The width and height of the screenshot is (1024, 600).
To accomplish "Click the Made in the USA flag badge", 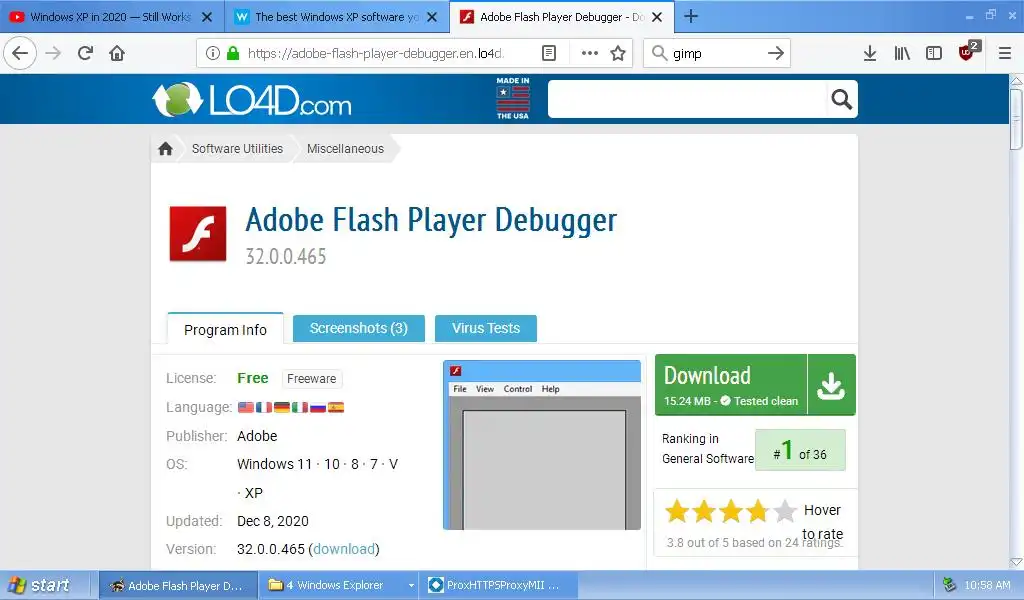I will (x=513, y=99).
